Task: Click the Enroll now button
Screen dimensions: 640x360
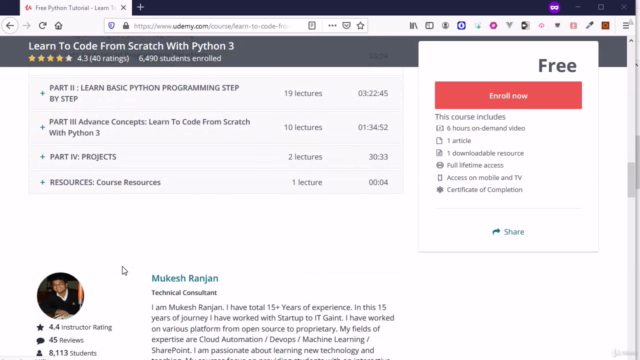Action: pyautogui.click(x=508, y=96)
